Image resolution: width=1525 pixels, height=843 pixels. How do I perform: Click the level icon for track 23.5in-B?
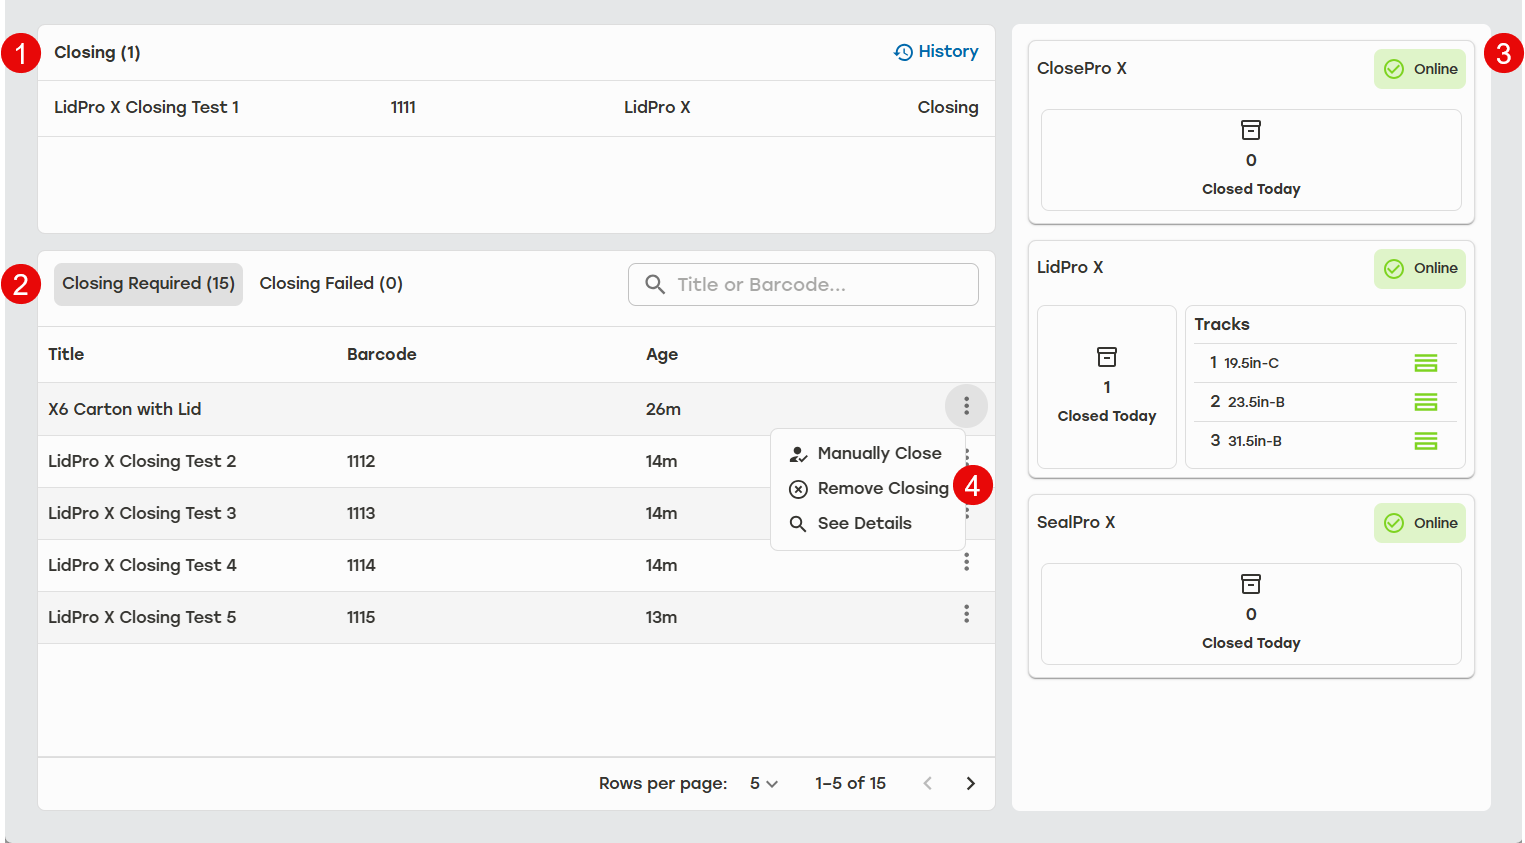point(1426,402)
